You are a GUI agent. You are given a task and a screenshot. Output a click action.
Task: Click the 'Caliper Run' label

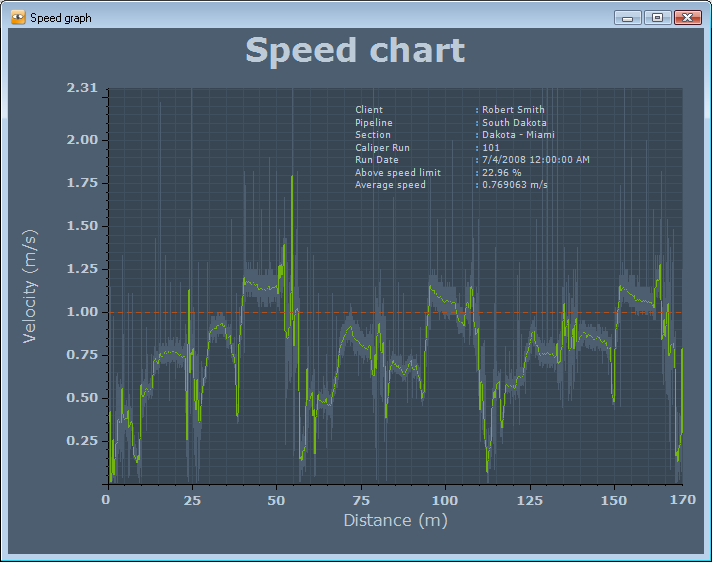click(x=382, y=148)
